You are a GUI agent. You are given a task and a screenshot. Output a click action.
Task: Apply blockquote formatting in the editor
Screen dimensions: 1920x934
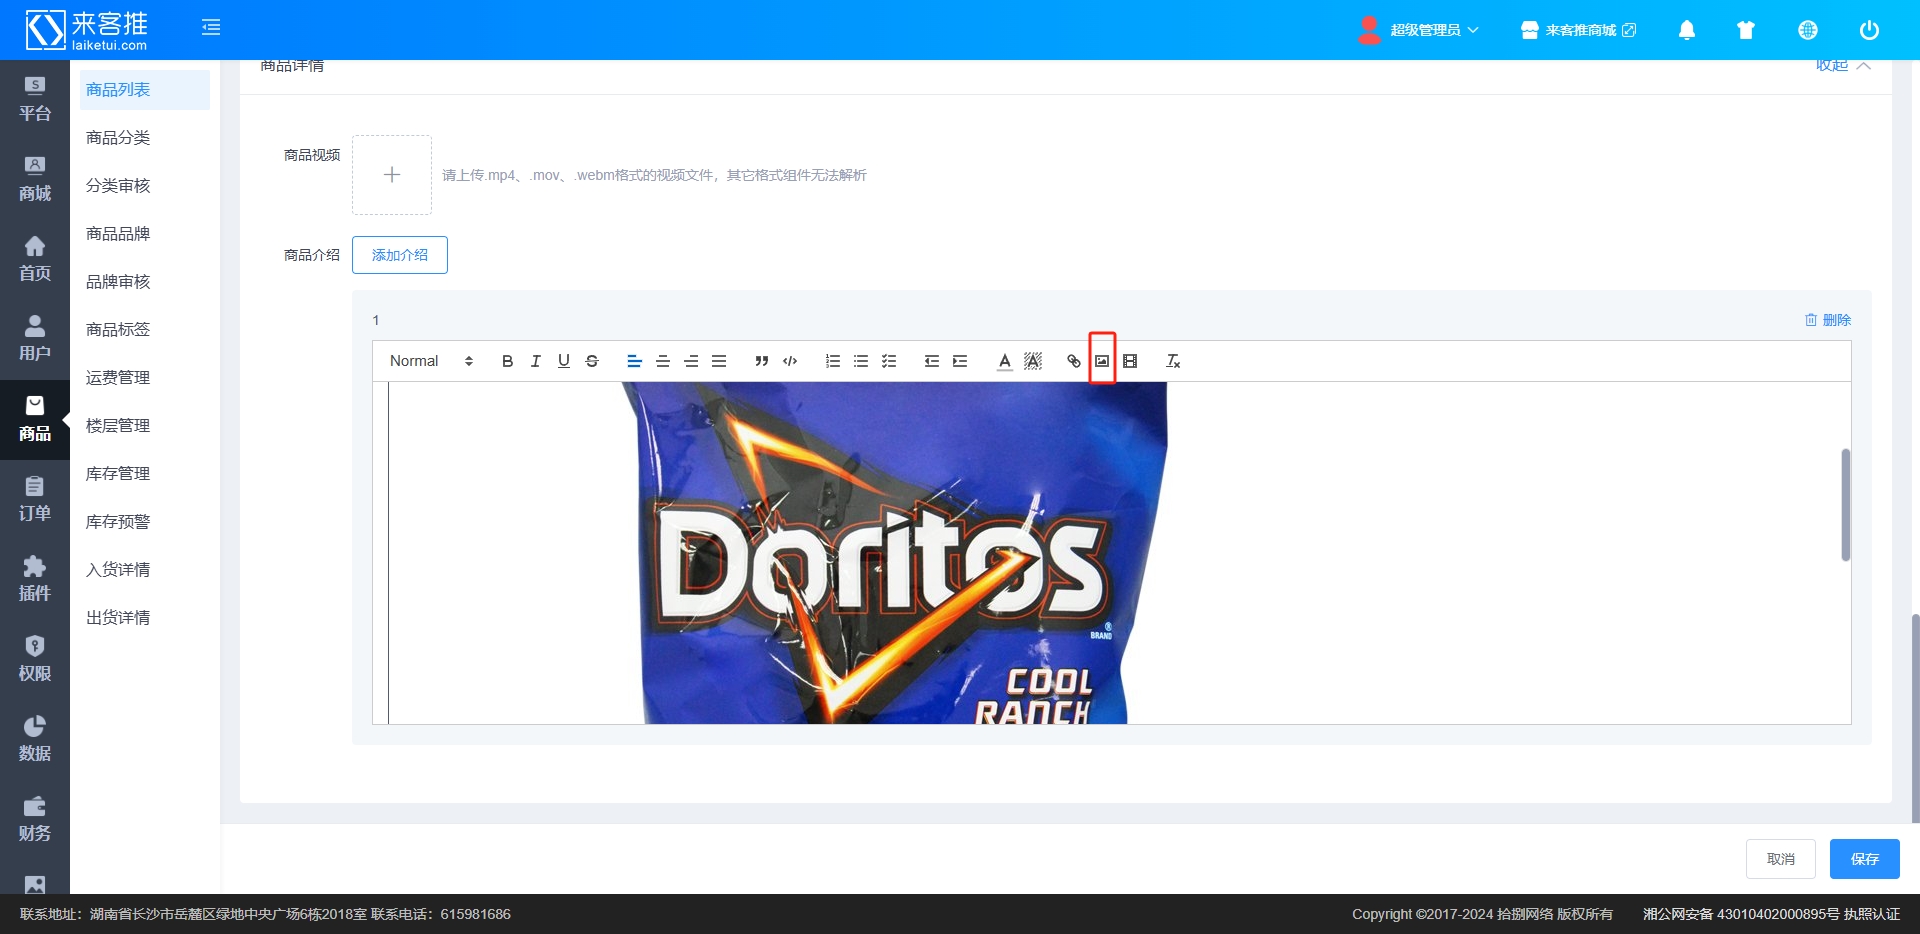[762, 361]
